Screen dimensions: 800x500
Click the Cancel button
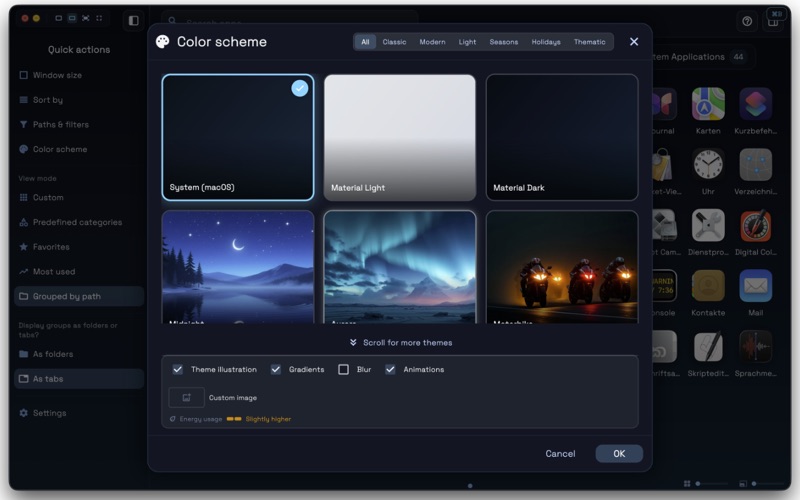click(x=560, y=454)
